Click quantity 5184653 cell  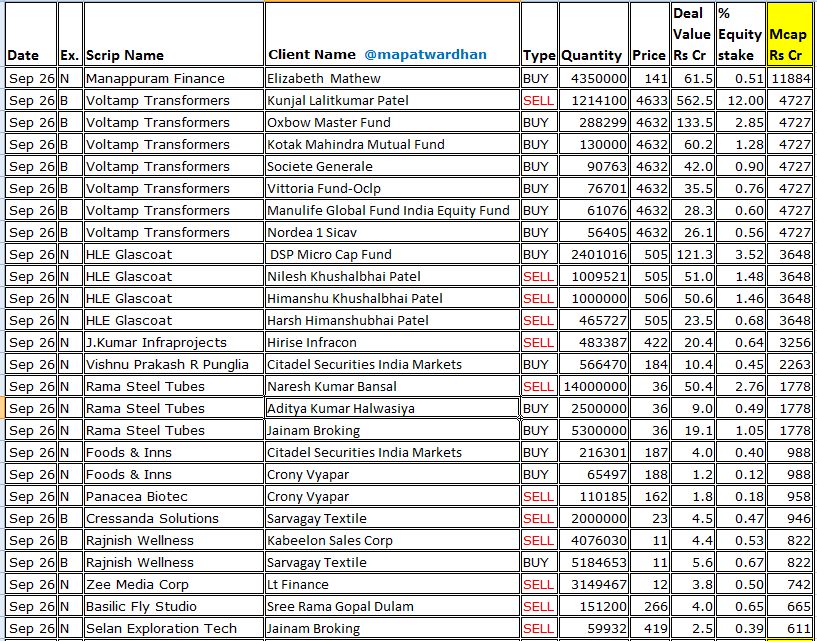593,562
